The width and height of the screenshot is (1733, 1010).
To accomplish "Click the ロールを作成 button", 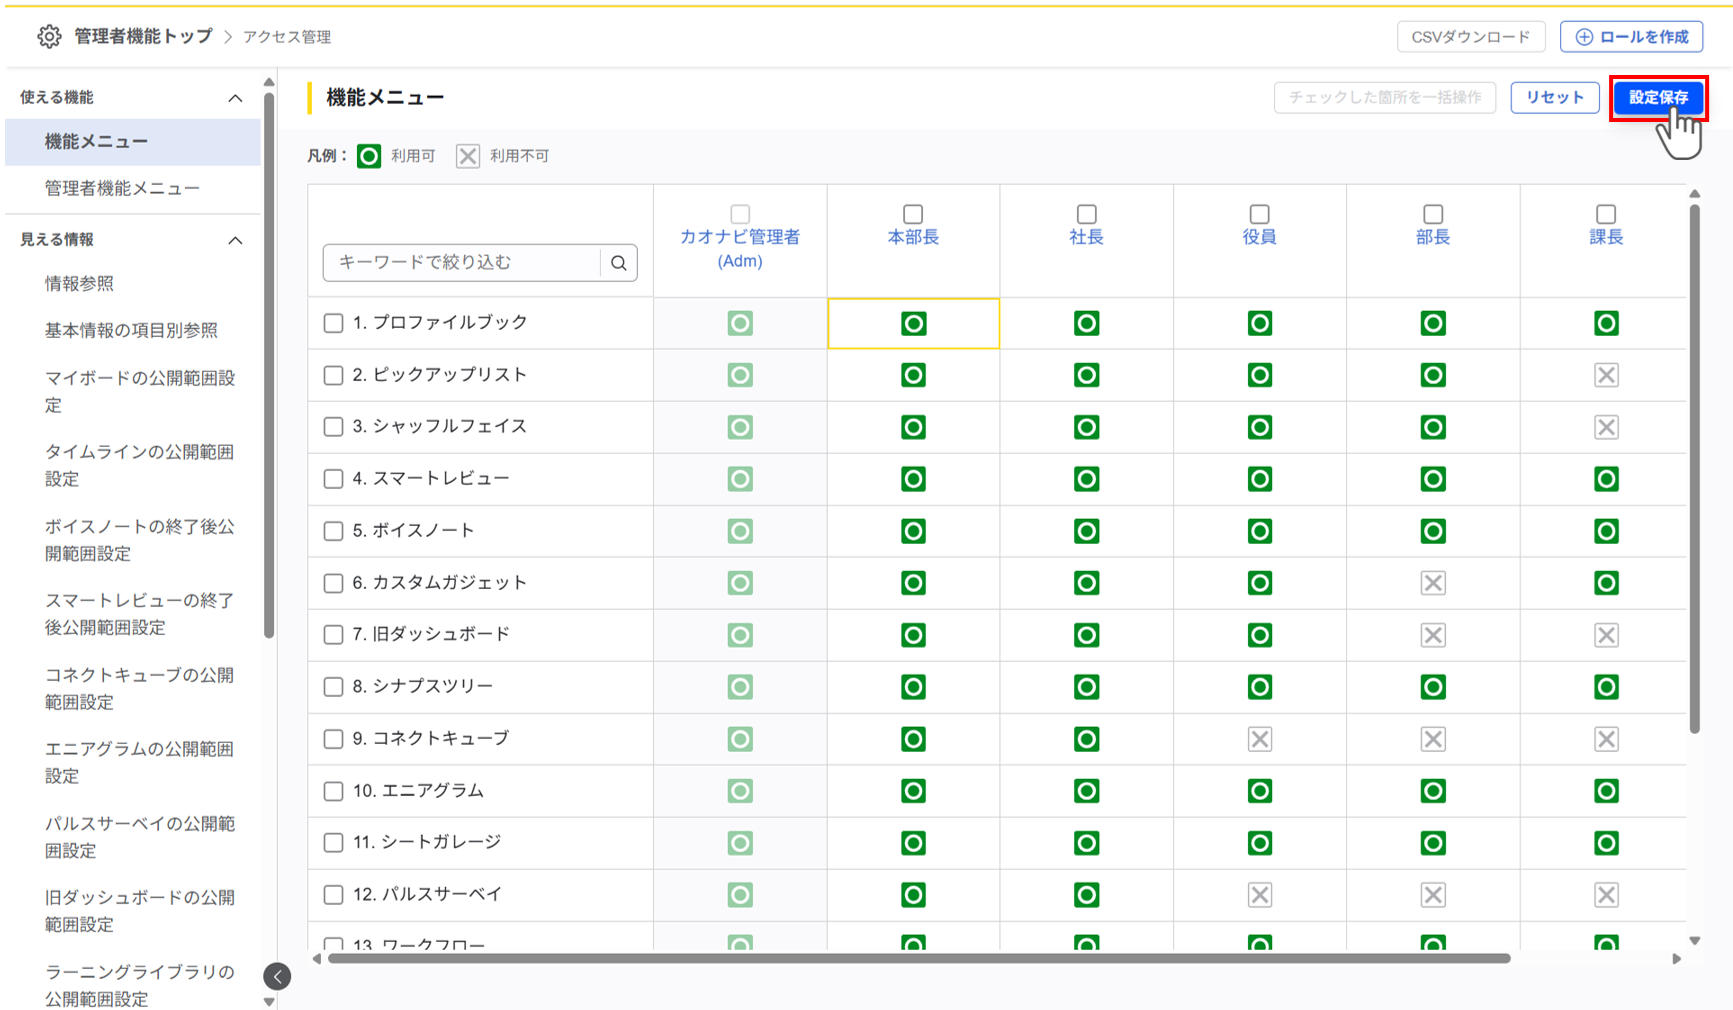I will click(1632, 37).
